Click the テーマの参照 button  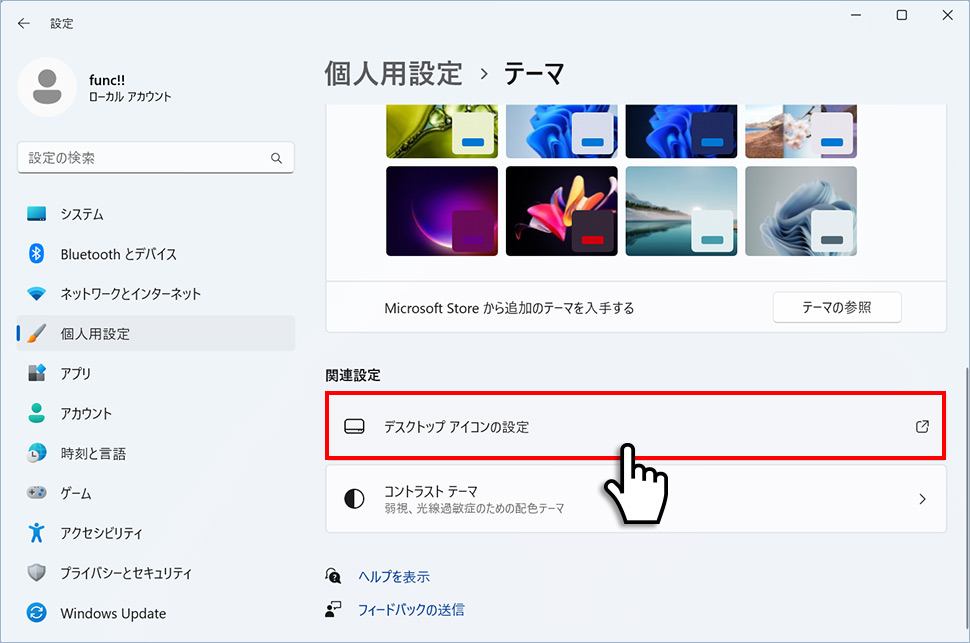pos(836,308)
